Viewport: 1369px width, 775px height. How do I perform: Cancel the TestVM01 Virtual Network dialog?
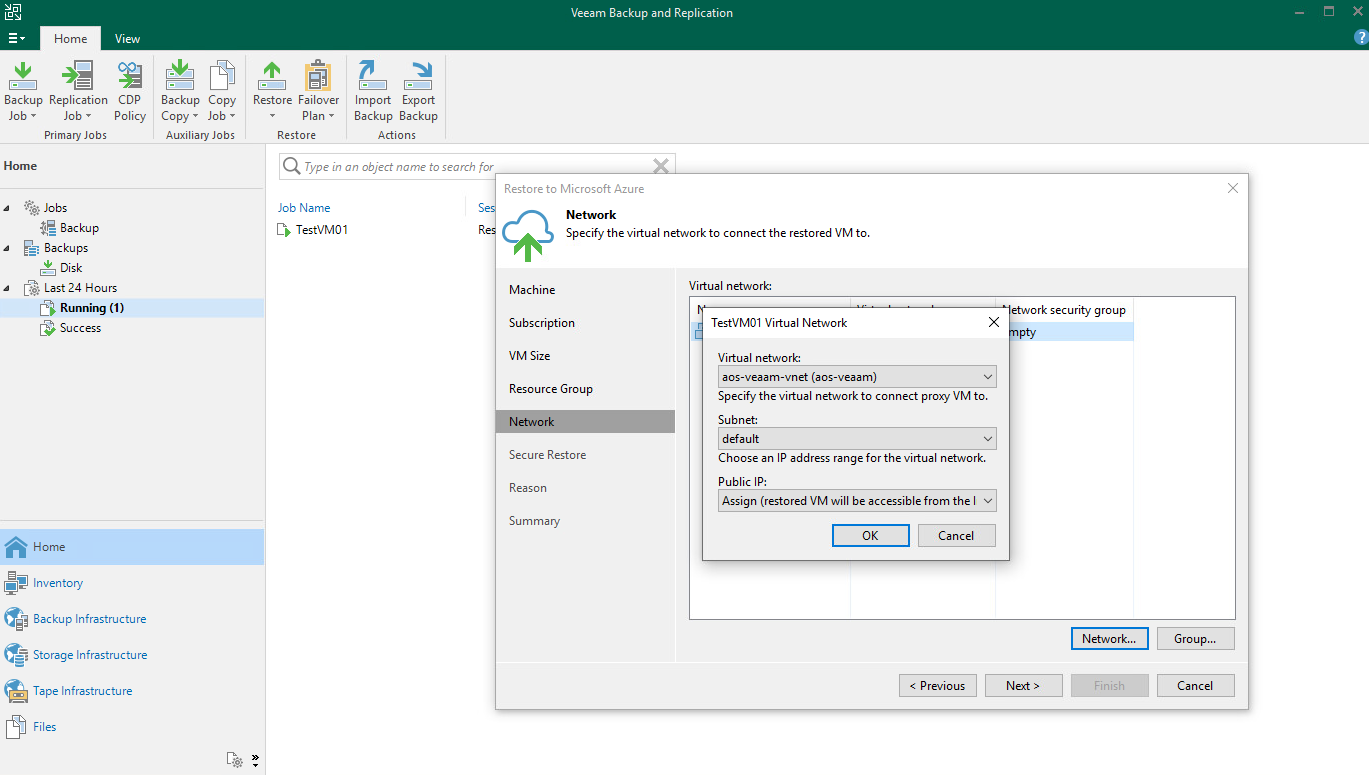tap(956, 536)
